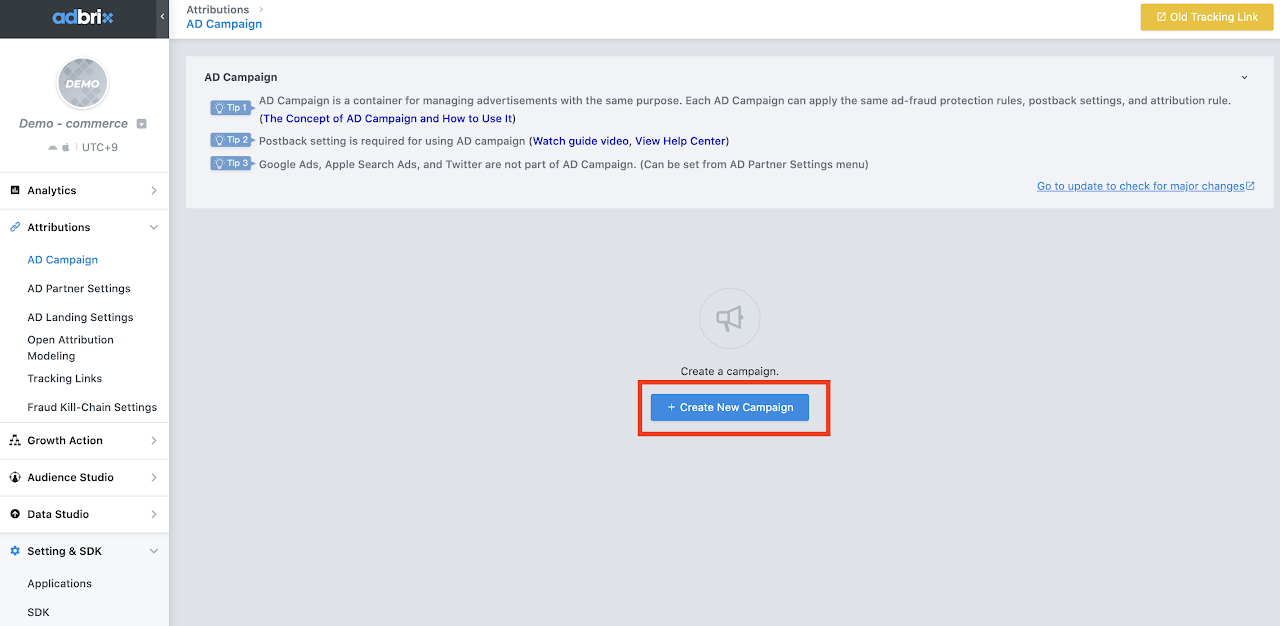
Task: Click the Growth Action hierarchy icon
Action: (15, 440)
